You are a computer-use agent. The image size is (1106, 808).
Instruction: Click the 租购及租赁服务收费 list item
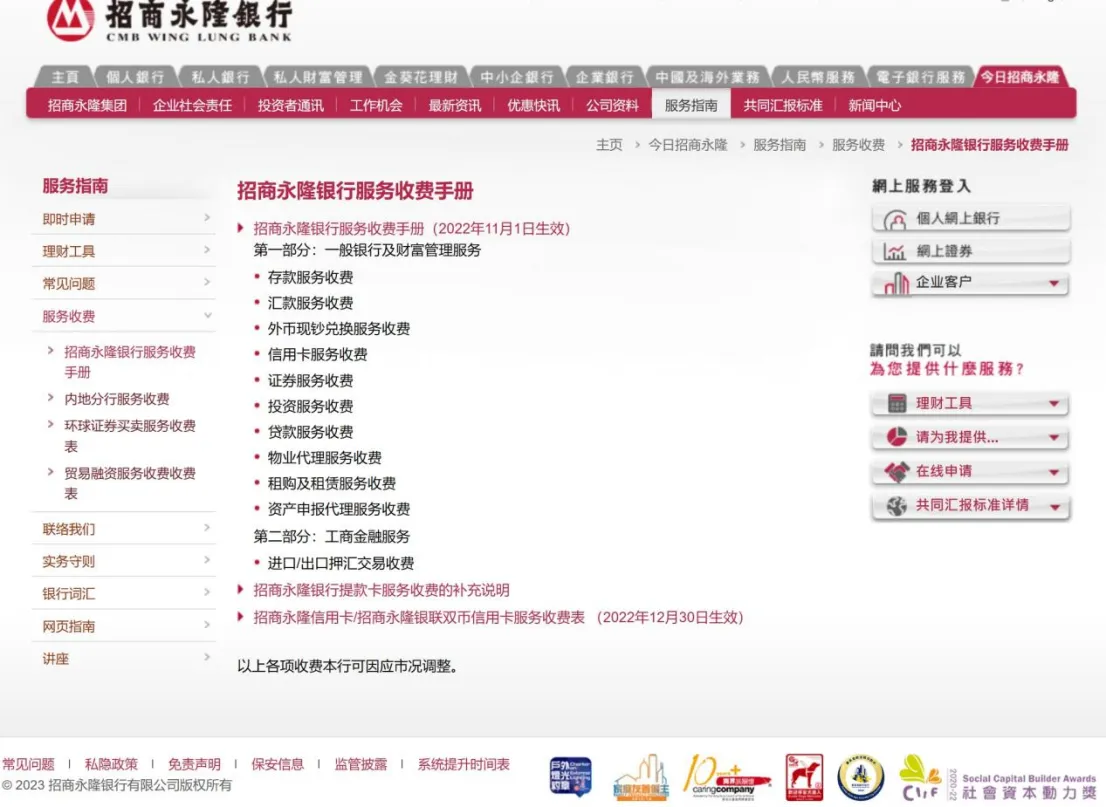pos(331,484)
